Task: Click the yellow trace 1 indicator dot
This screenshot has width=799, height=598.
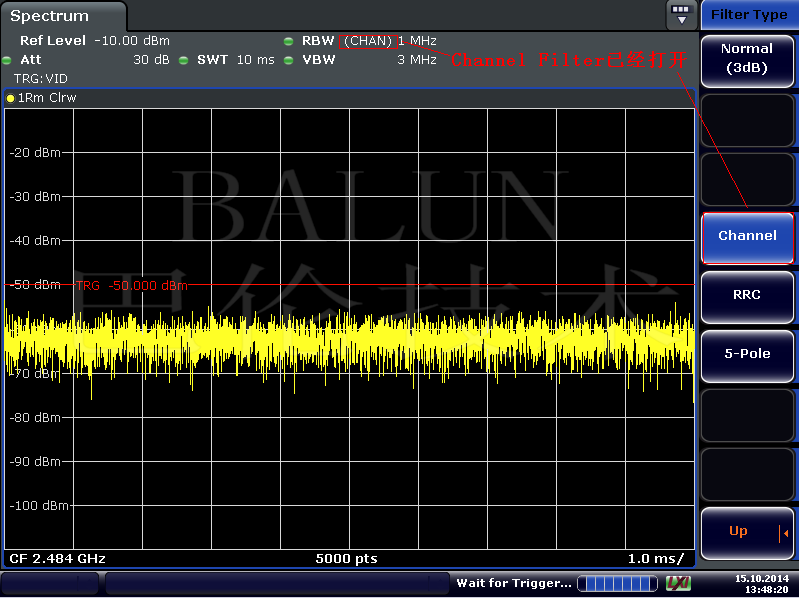Action: [x=10, y=98]
